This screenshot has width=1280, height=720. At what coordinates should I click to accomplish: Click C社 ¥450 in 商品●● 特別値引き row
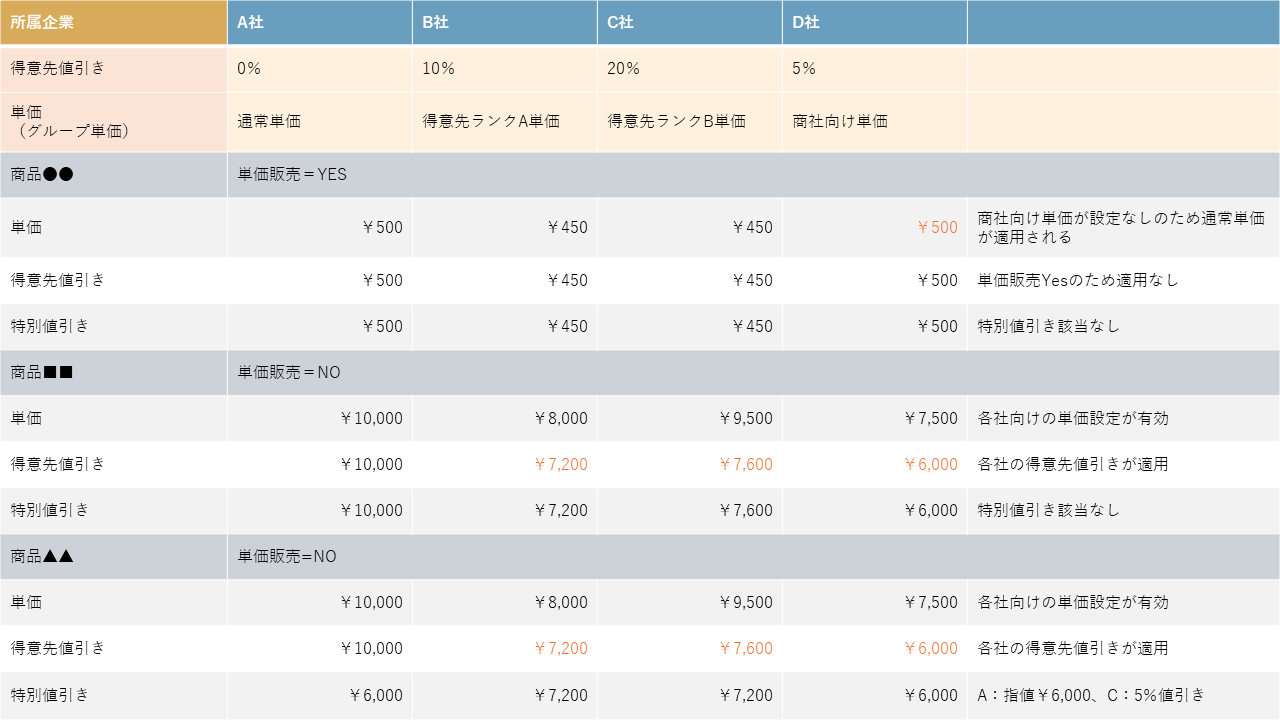752,326
